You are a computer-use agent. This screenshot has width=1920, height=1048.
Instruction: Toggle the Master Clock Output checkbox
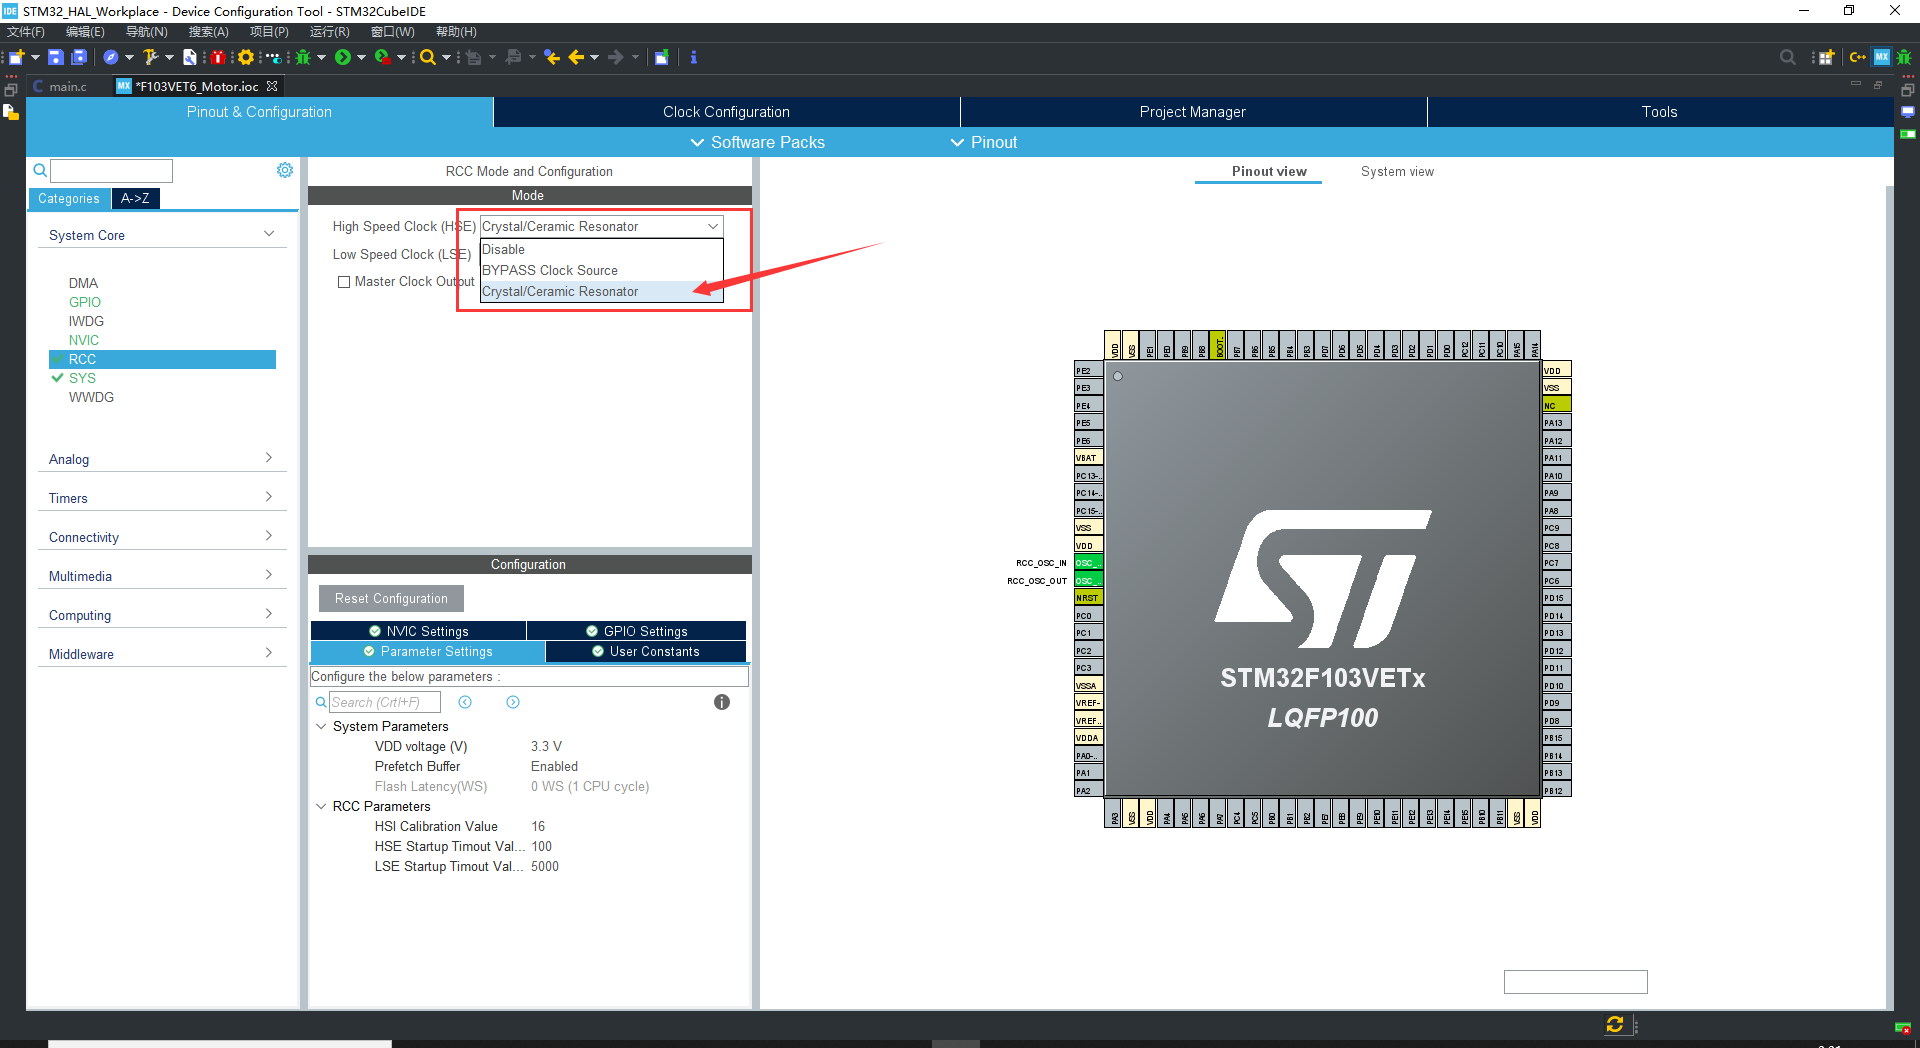tap(344, 282)
